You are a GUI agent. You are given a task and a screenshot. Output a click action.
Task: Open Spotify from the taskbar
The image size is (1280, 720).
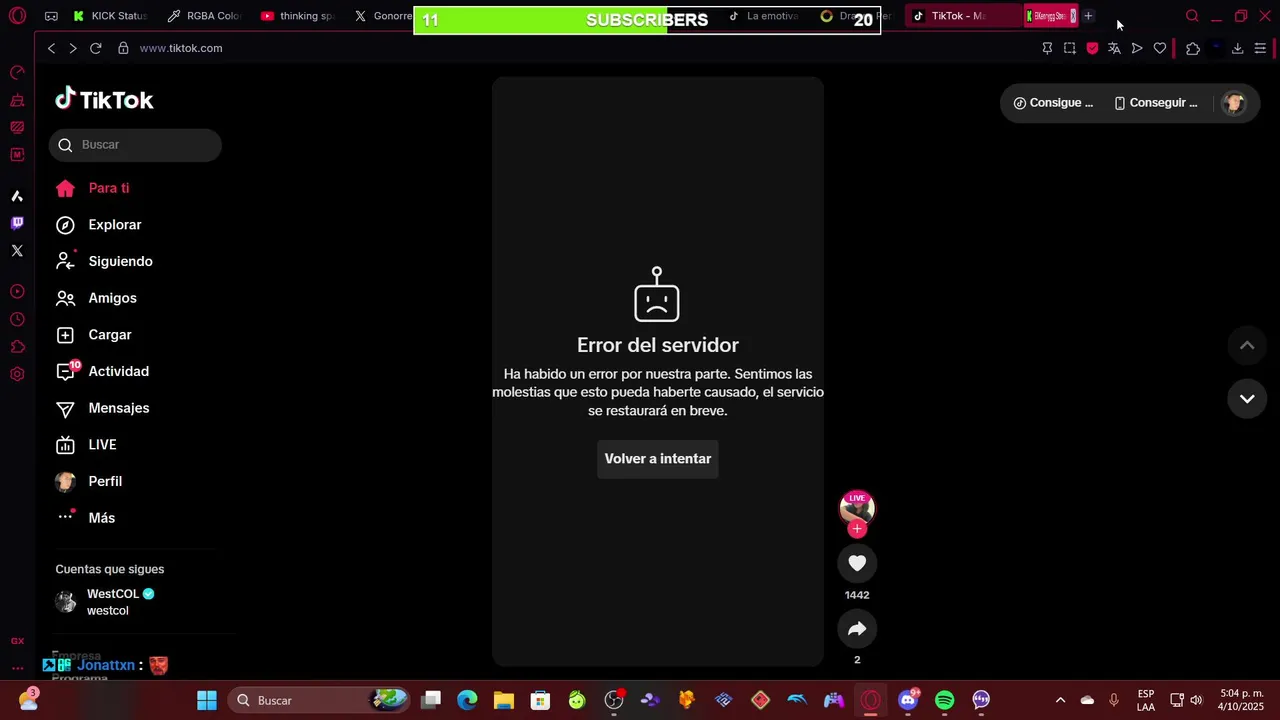coord(944,700)
